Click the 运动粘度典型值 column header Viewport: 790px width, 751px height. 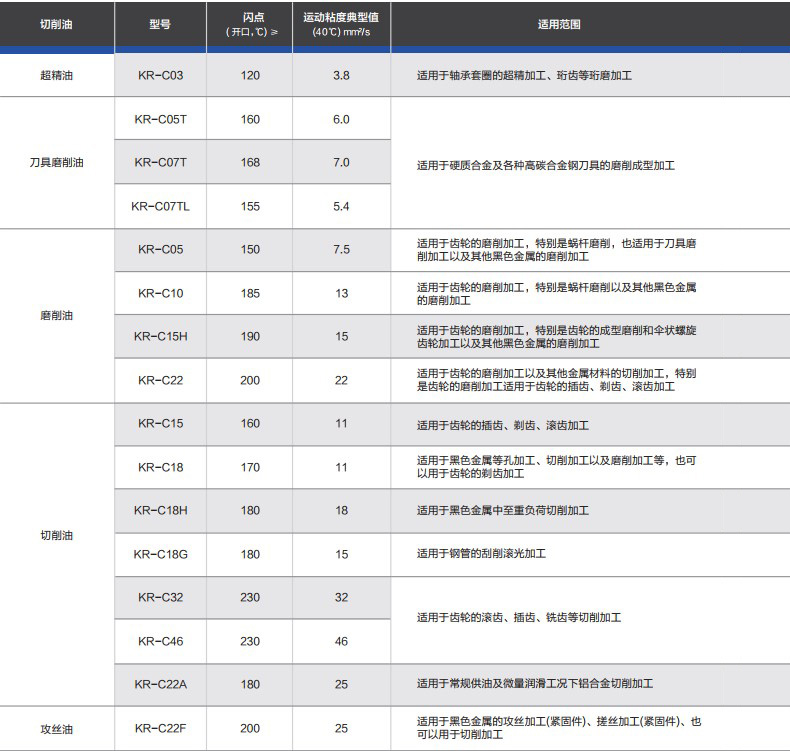tap(341, 24)
